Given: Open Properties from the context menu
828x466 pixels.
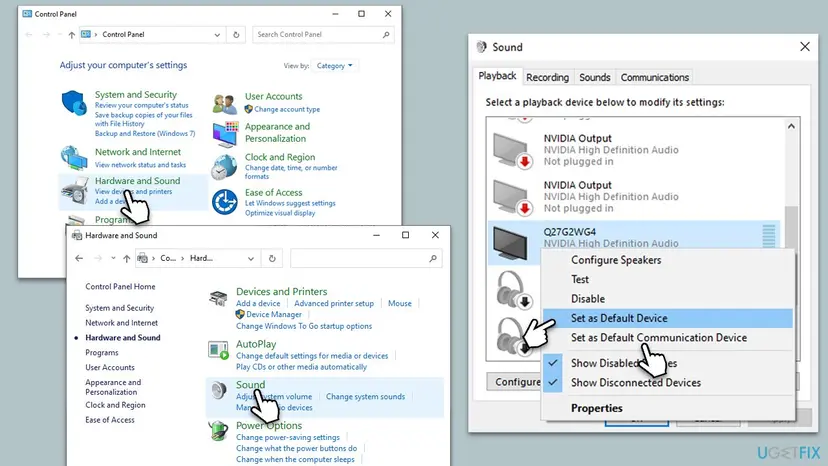Looking at the screenshot, I should [x=668, y=408].
